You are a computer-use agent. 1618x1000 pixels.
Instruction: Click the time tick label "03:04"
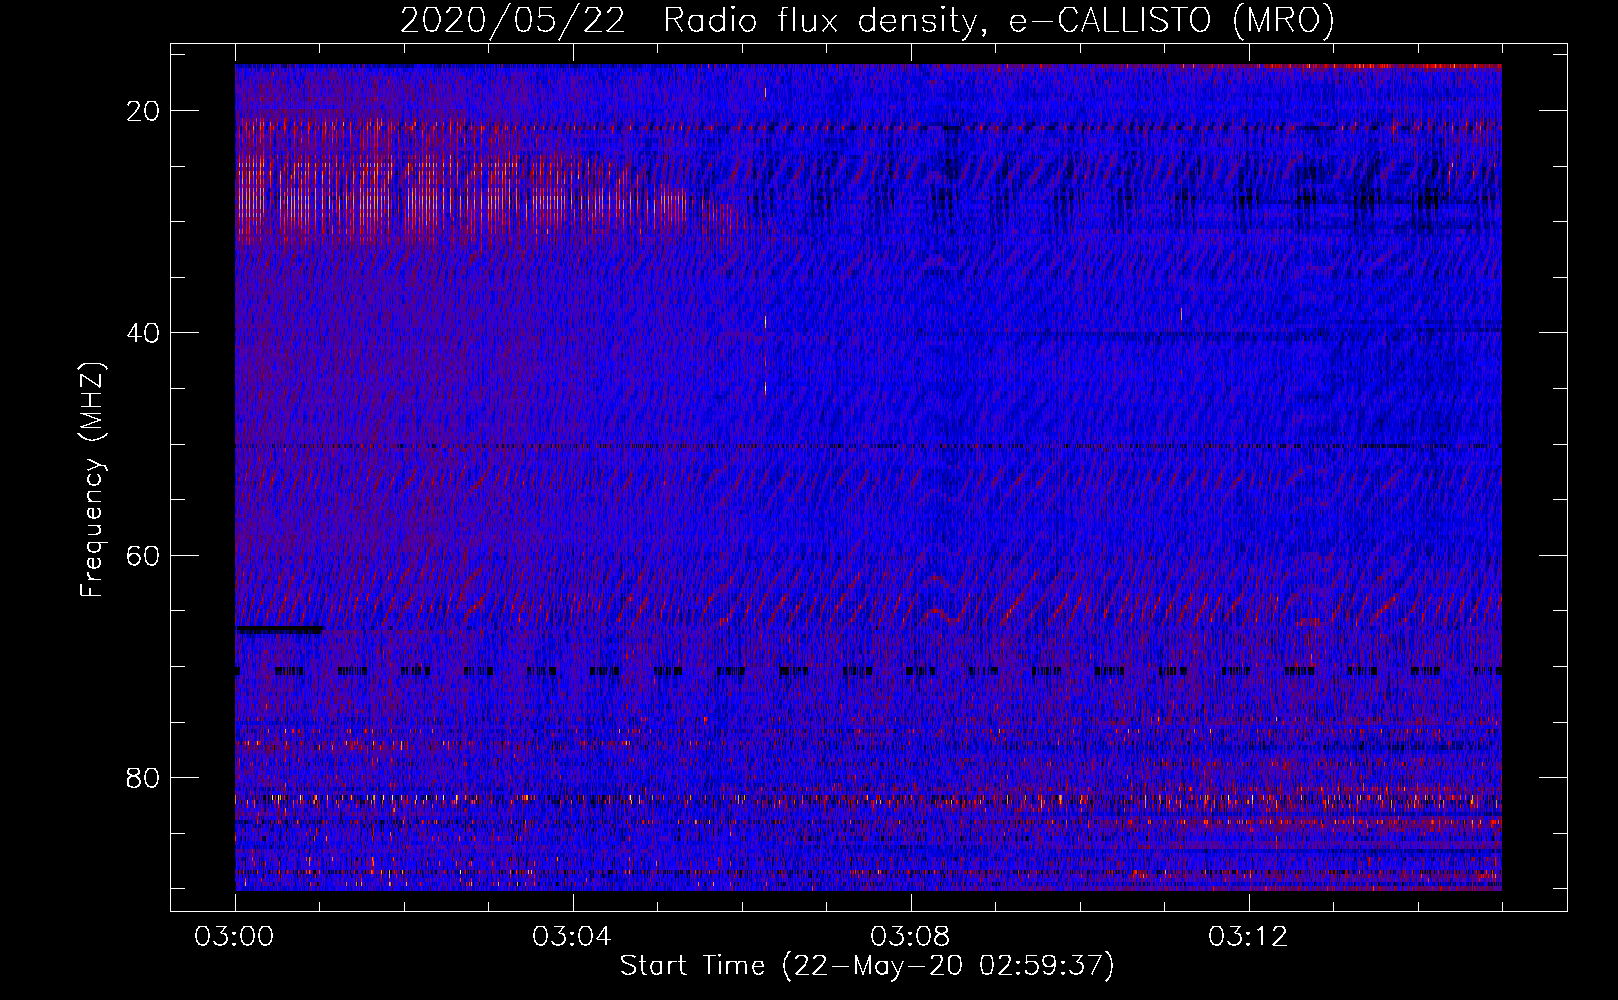(572, 937)
